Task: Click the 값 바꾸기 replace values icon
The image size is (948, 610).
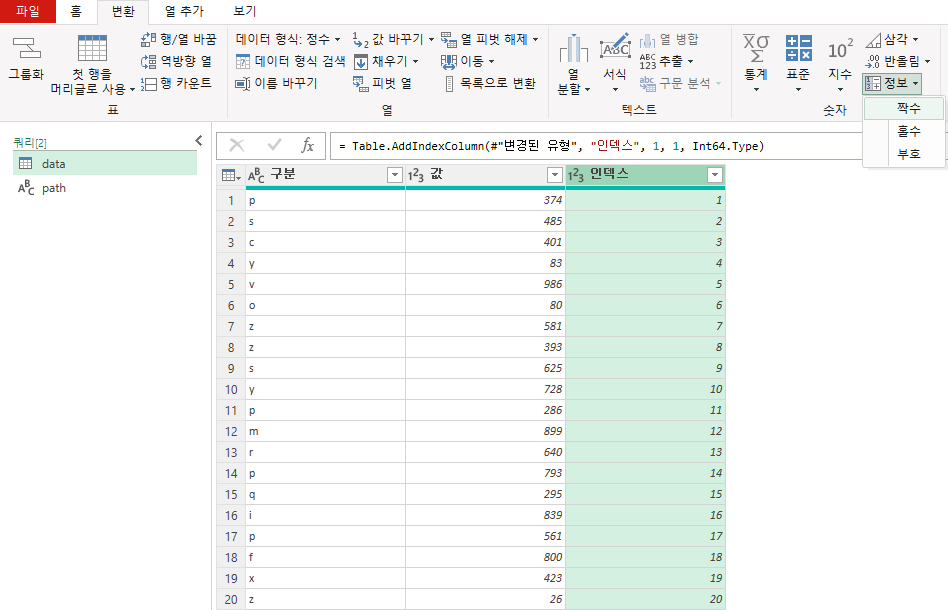Action: point(360,40)
